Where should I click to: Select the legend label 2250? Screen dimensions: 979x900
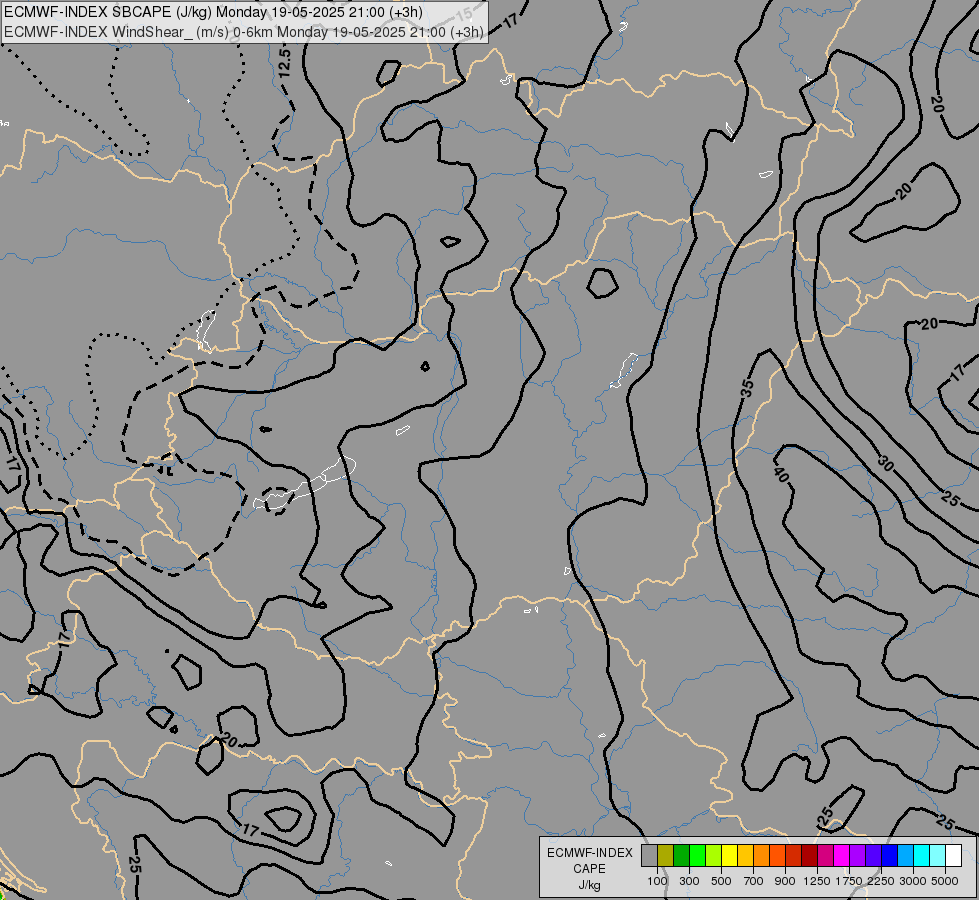click(881, 881)
